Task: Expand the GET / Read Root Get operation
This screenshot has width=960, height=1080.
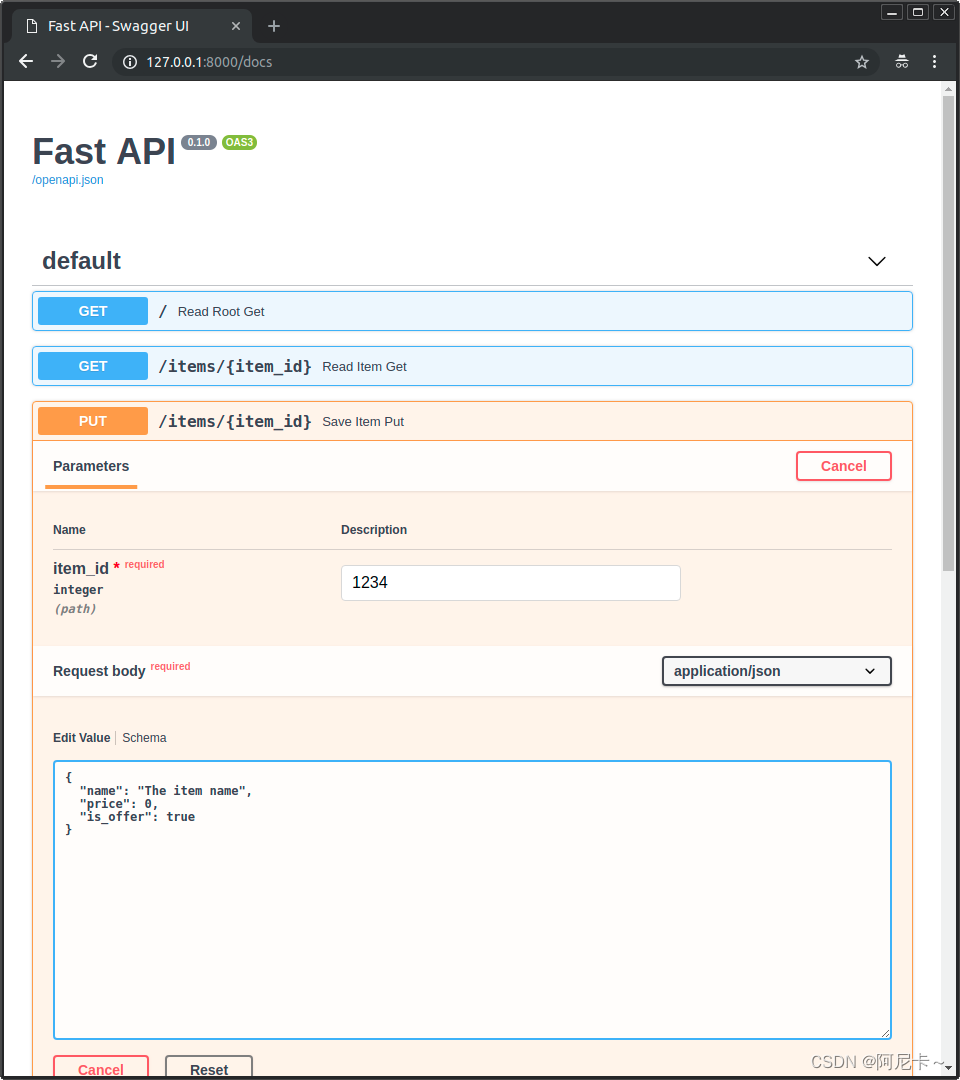Action: [x=472, y=311]
